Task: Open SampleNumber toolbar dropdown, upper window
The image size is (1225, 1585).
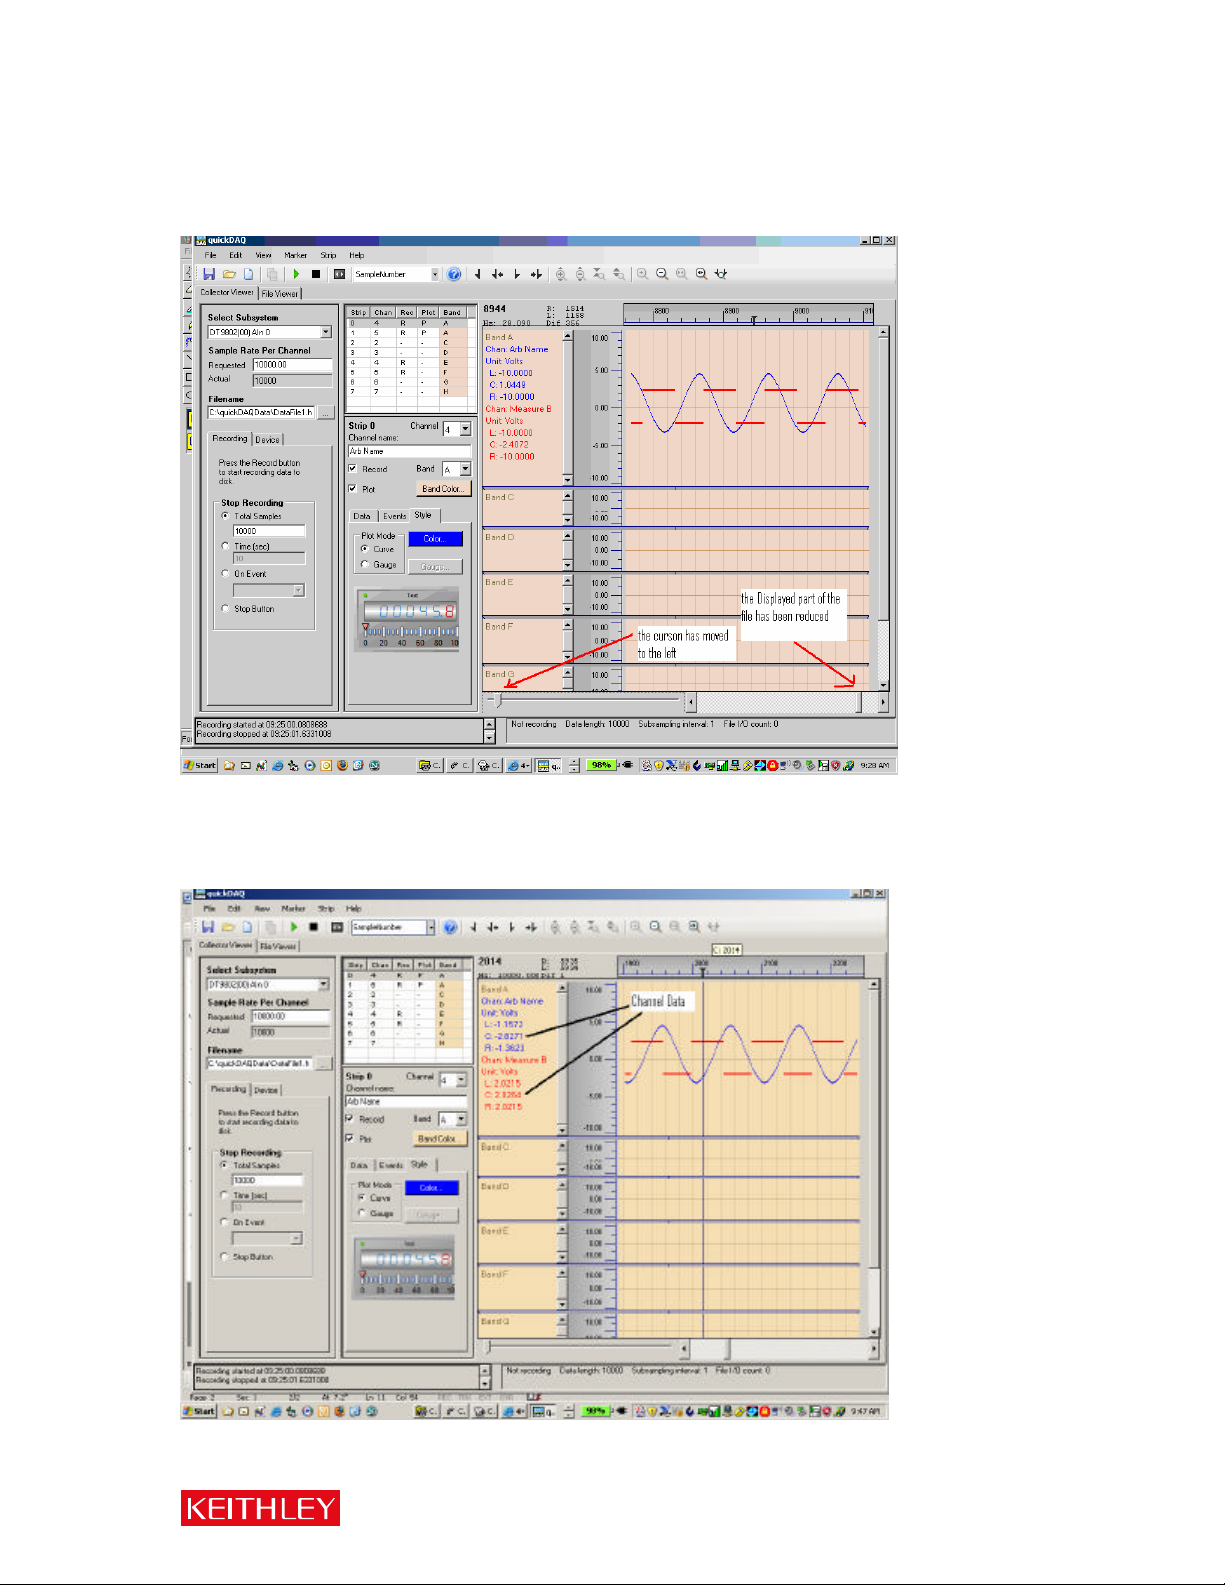Action: tap(434, 274)
